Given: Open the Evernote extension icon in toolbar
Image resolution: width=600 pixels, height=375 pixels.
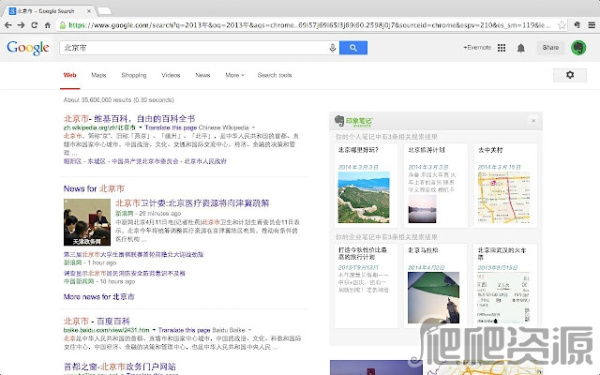Looking at the screenshot, I should tap(577, 25).
